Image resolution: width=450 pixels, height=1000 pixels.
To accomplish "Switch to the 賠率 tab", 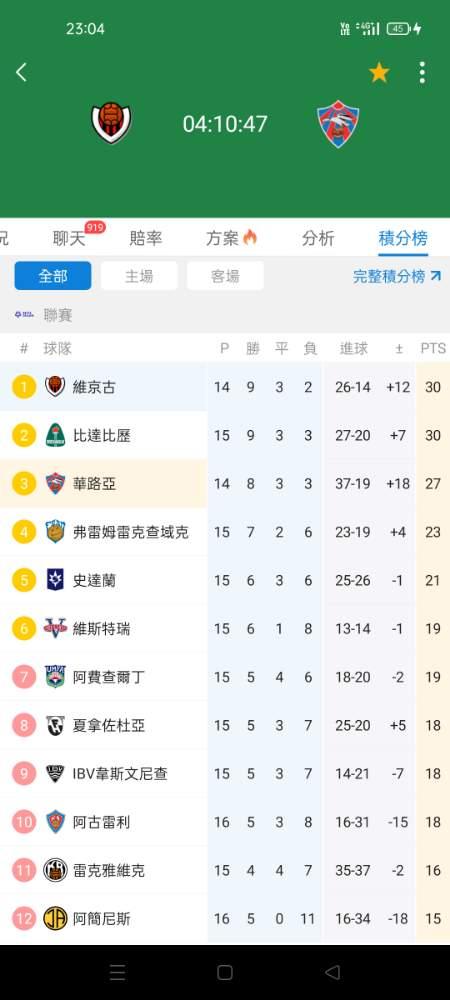I will (x=145, y=239).
